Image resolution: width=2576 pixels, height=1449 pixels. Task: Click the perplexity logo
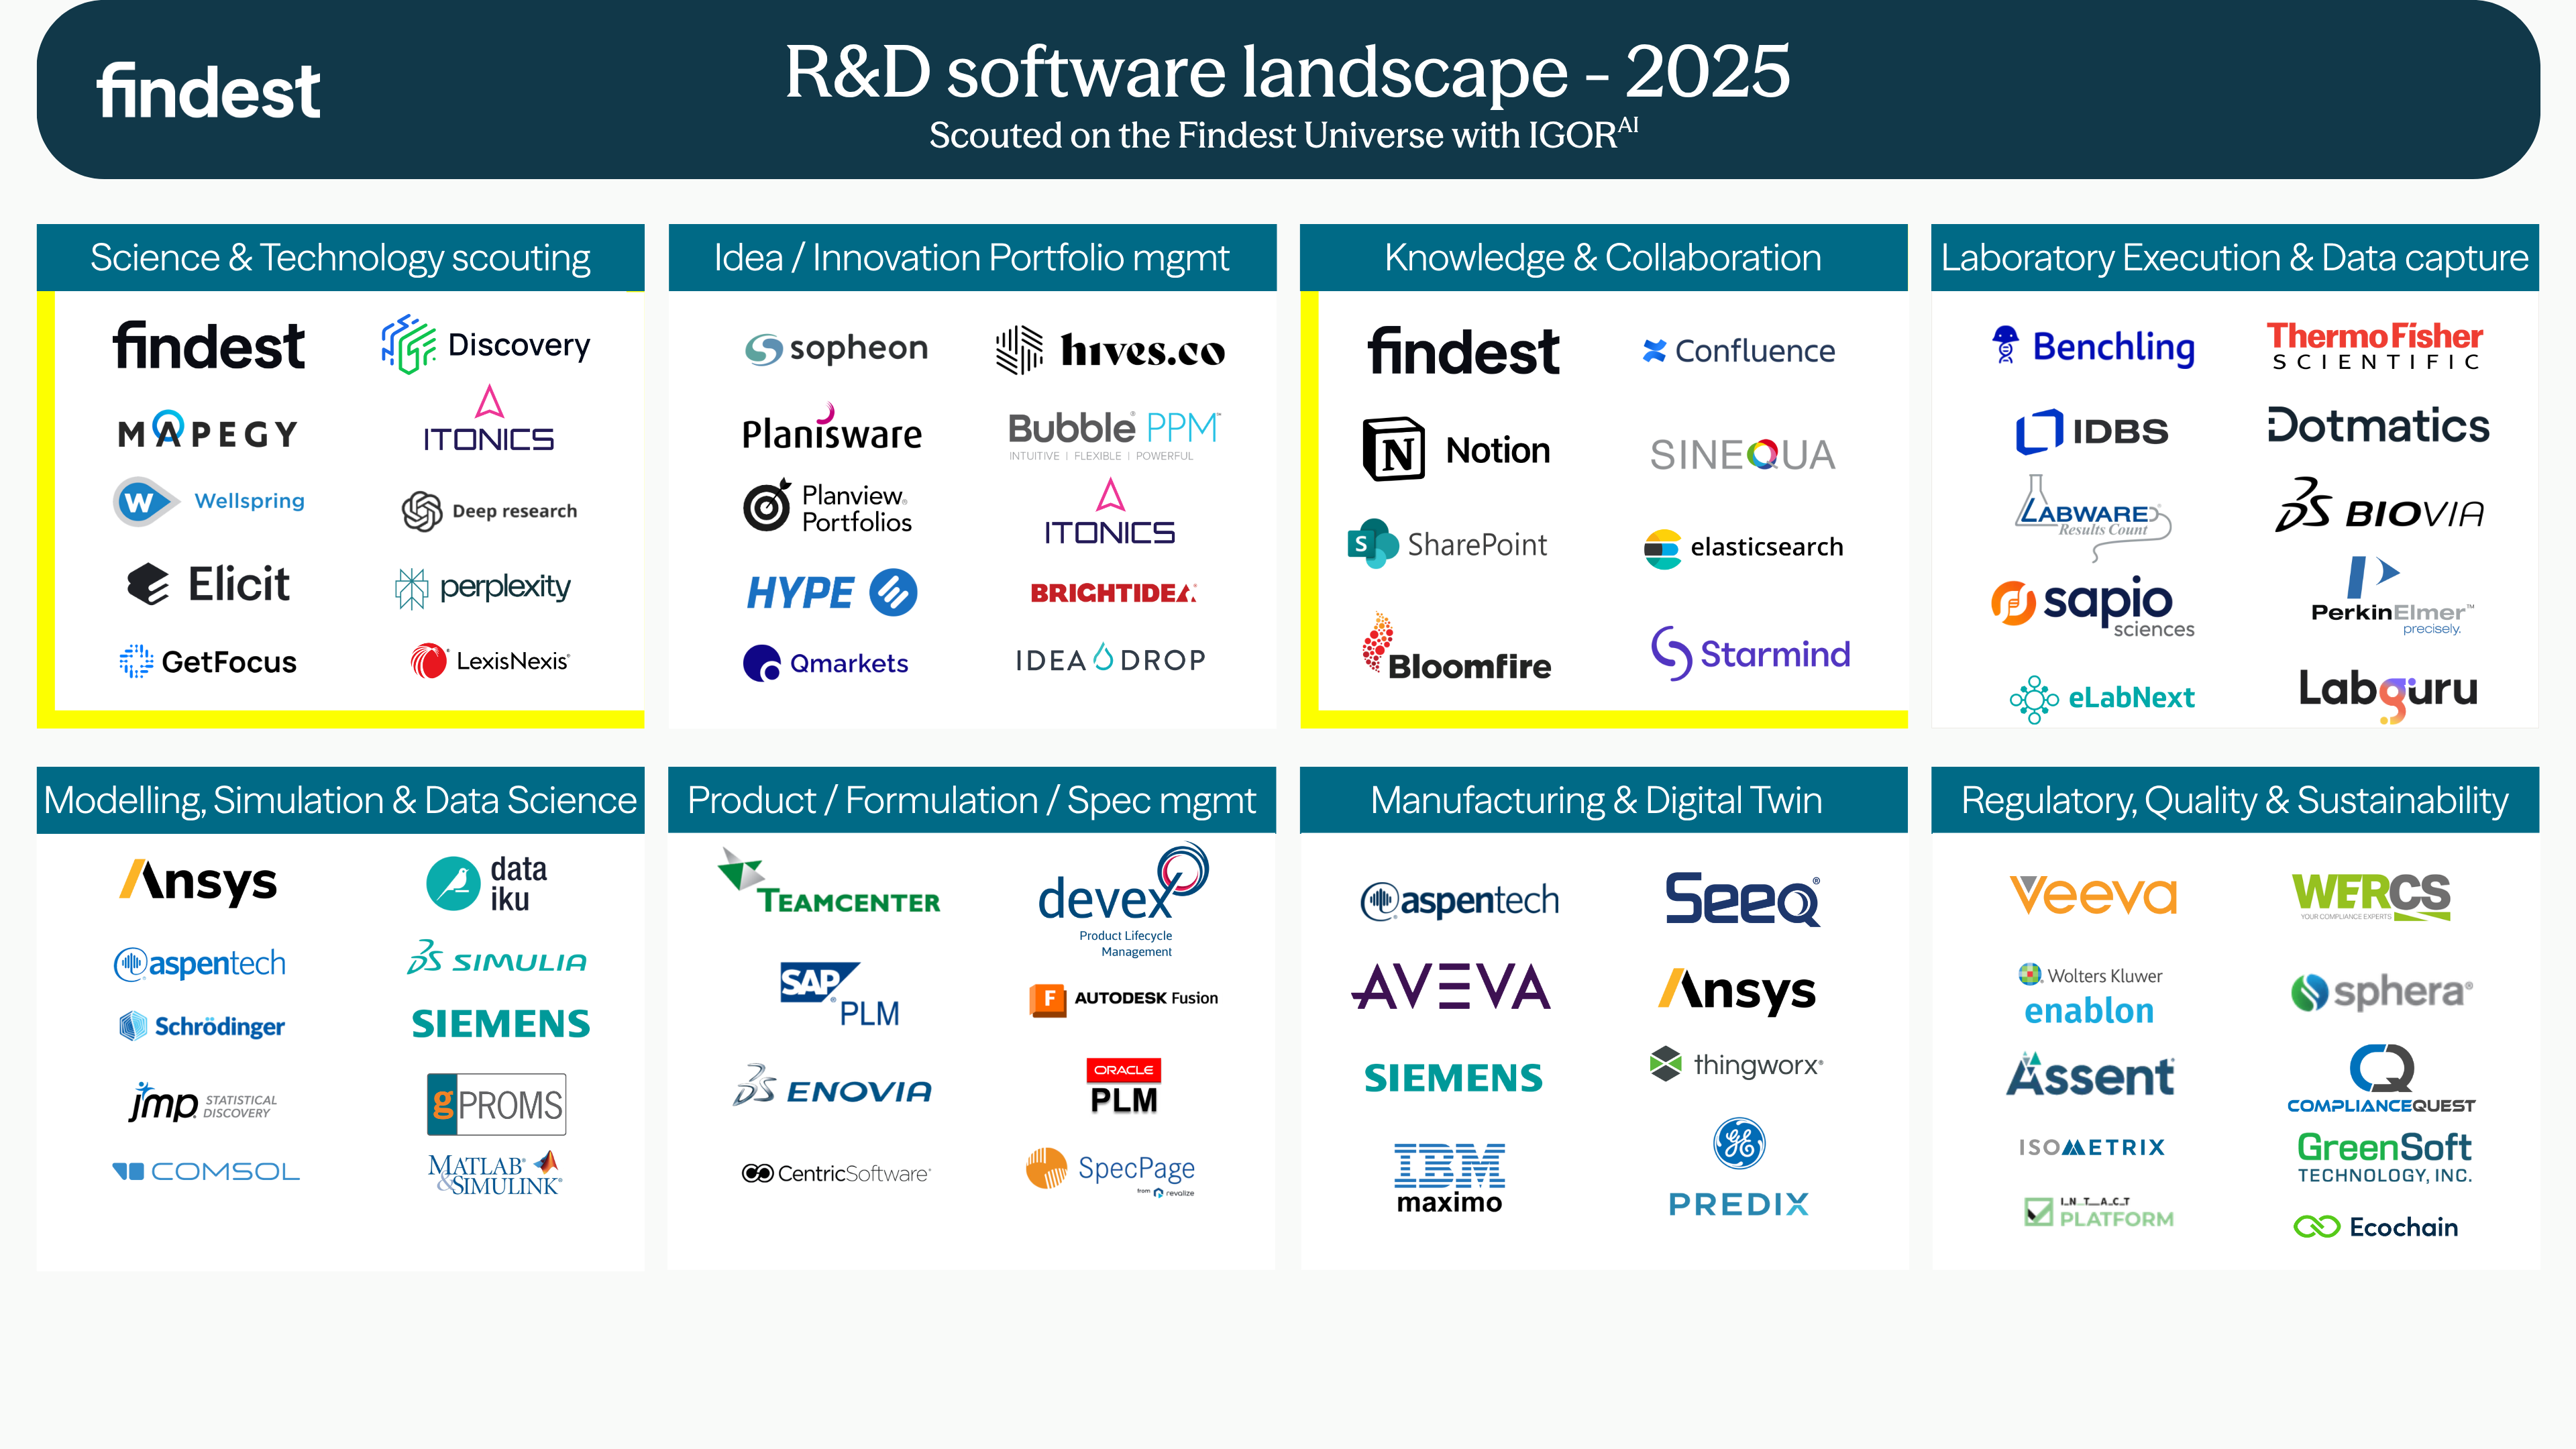pyautogui.click(x=482, y=587)
